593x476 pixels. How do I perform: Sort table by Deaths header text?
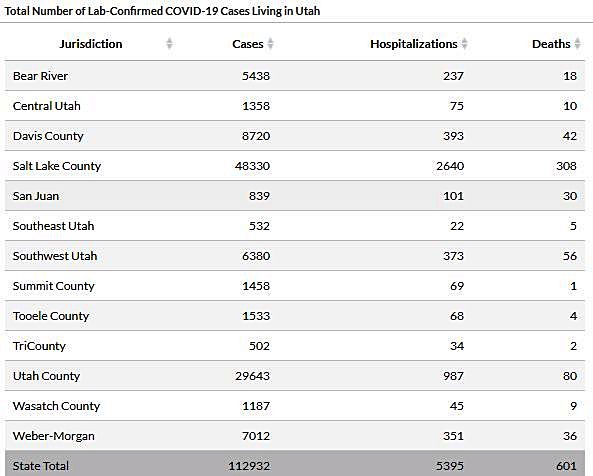(x=551, y=44)
